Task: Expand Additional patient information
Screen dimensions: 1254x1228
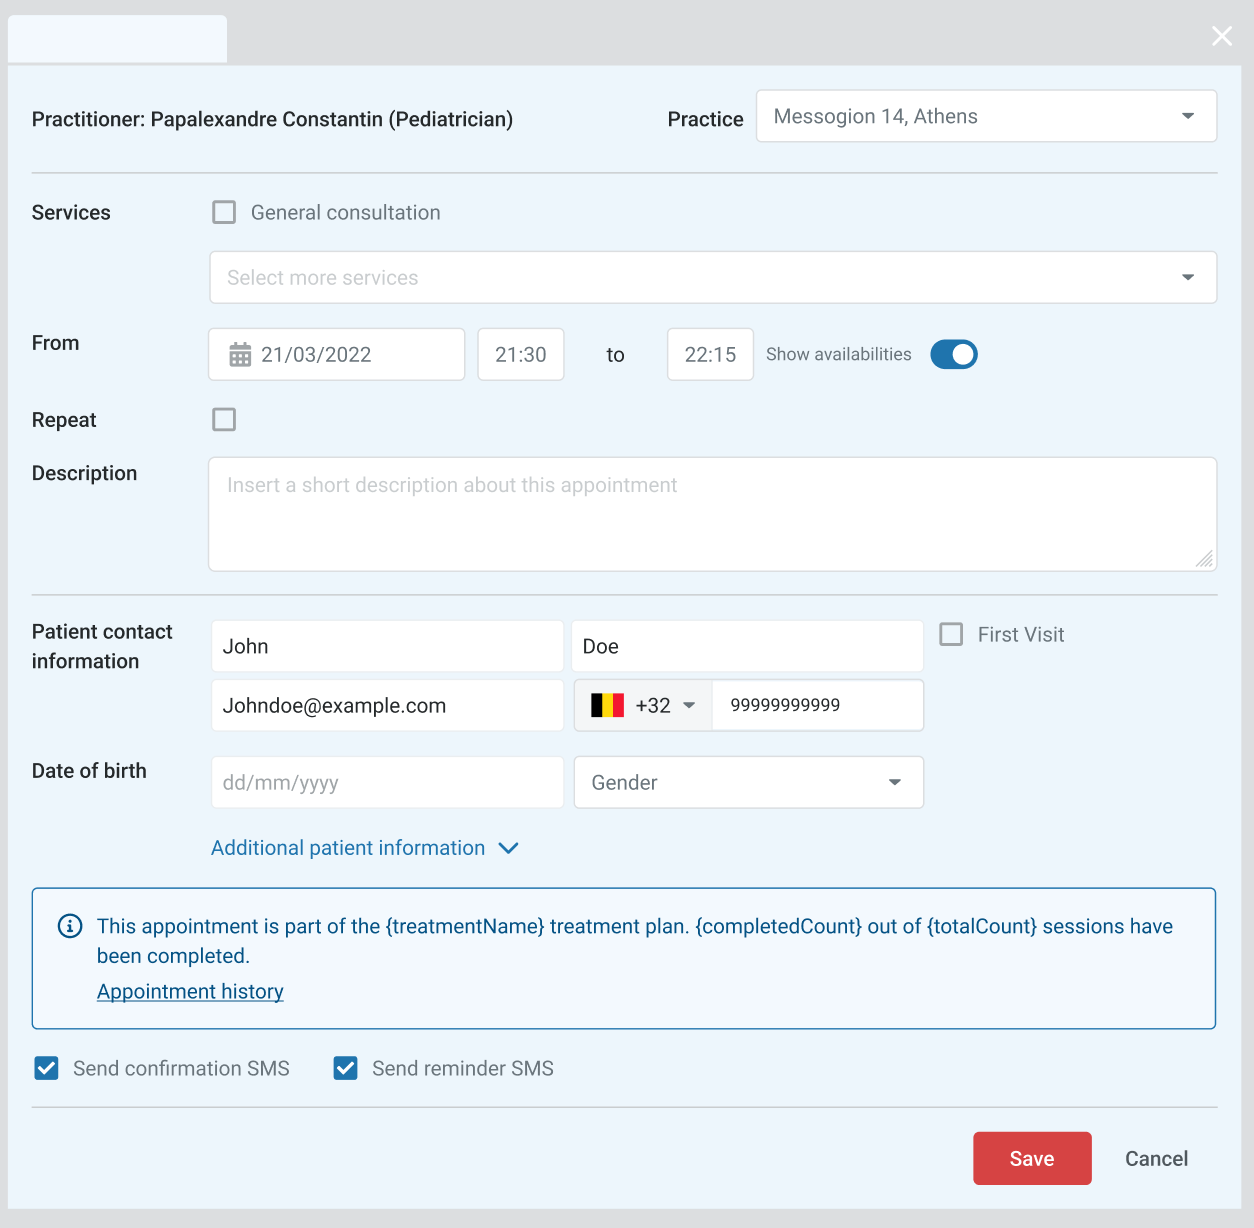Action: click(x=364, y=848)
